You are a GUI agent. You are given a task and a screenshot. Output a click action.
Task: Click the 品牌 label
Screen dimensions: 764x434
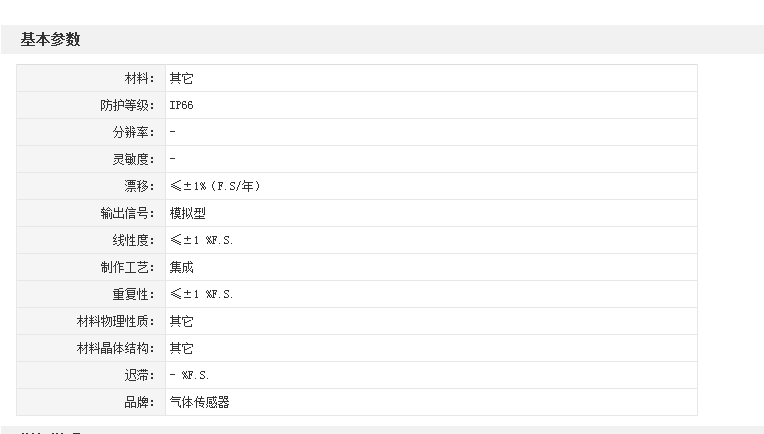(139, 402)
